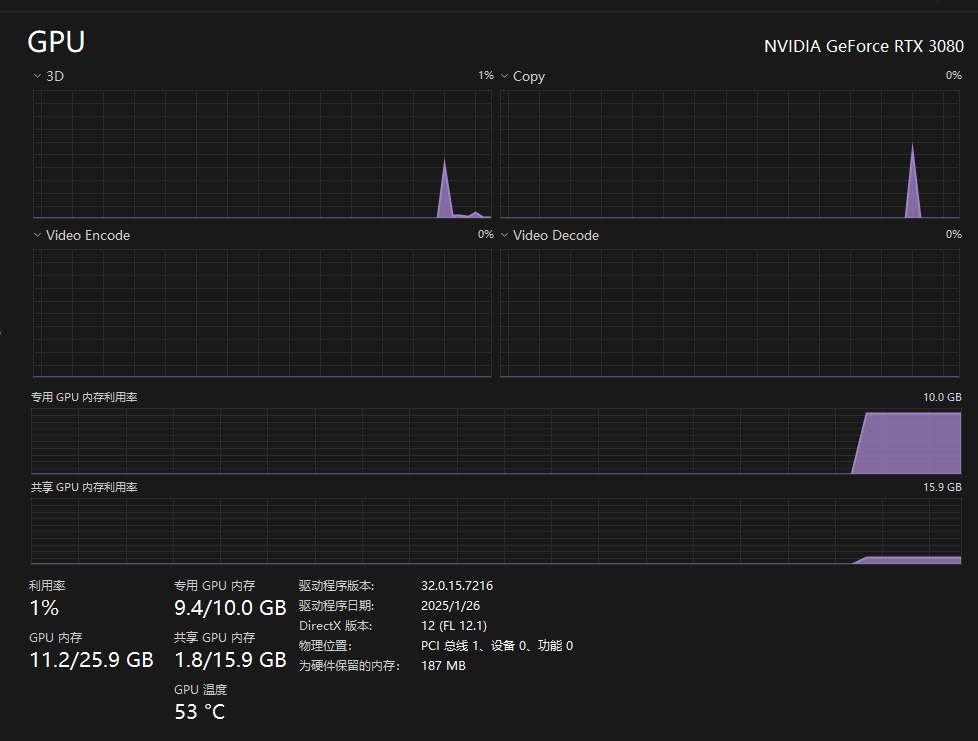Click the GPU heading title

pyautogui.click(x=56, y=42)
